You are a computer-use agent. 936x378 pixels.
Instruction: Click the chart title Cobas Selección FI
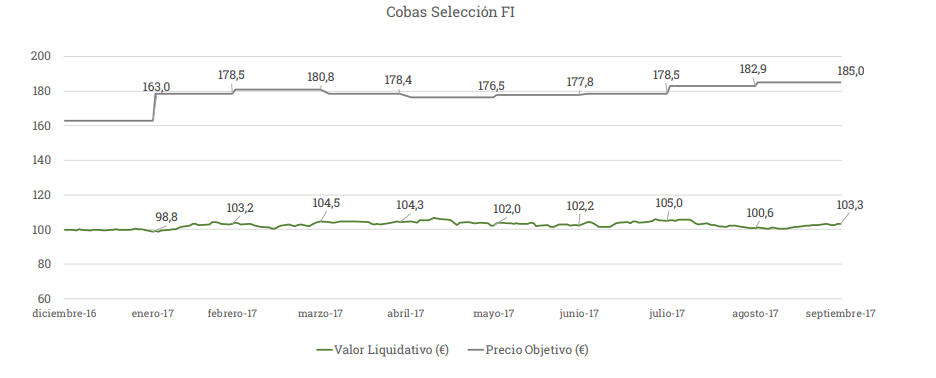[450, 12]
